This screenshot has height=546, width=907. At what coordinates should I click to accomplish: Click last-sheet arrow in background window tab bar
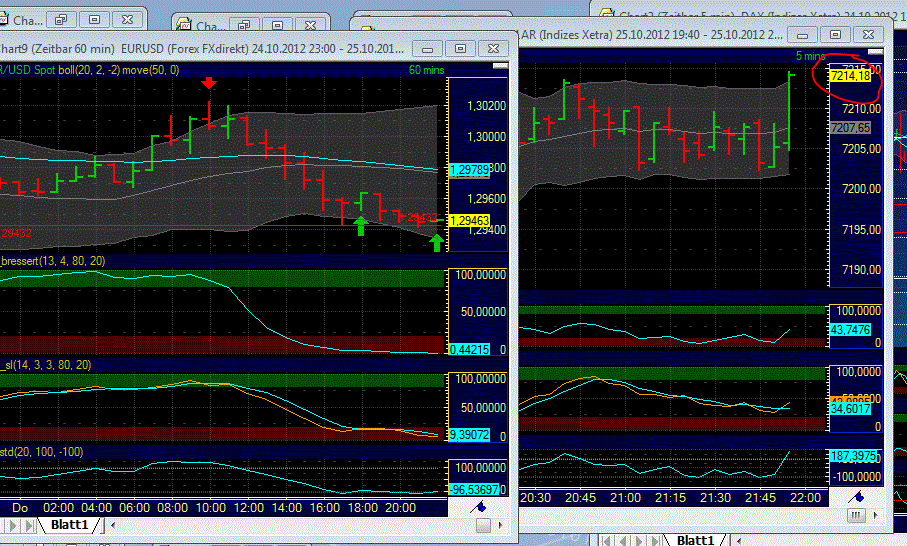tap(655, 540)
